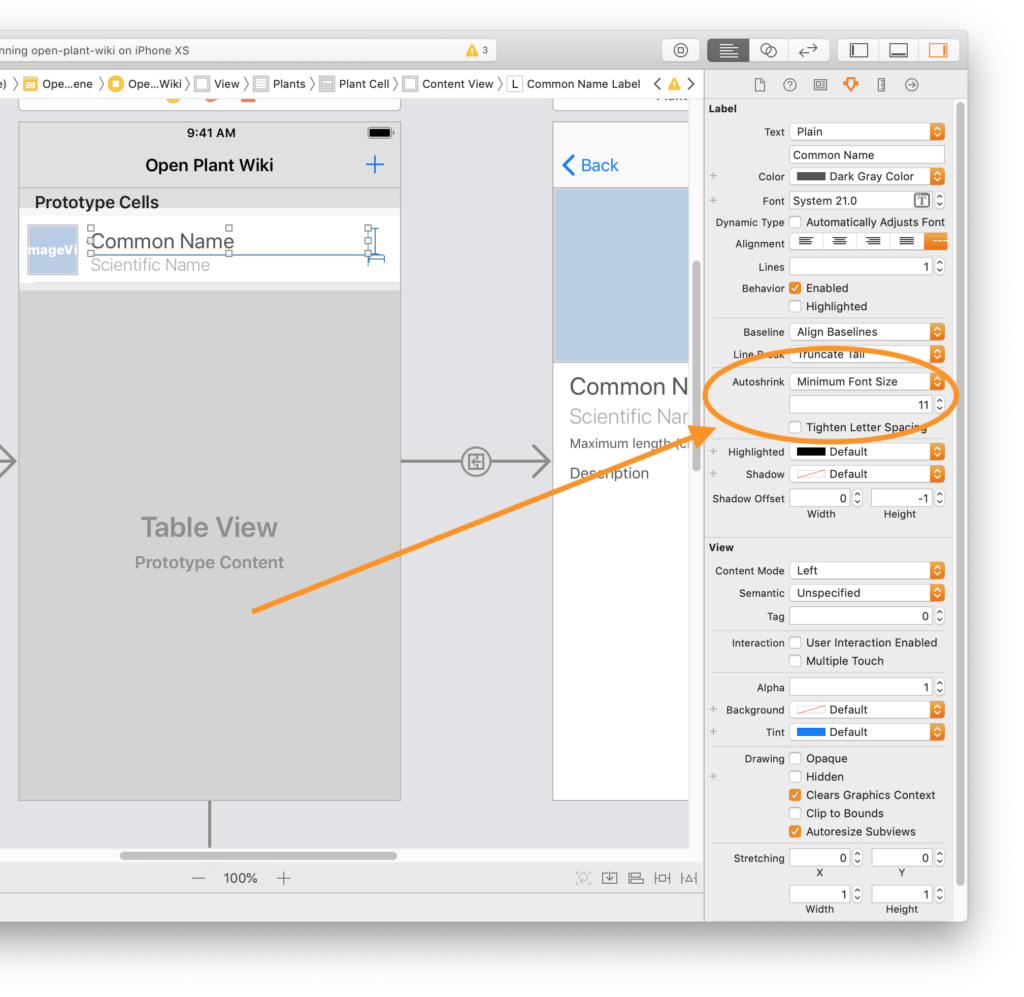Screen dimensions: 1024x997
Task: Click the warning triangle in the activity bar
Action: coord(472,50)
